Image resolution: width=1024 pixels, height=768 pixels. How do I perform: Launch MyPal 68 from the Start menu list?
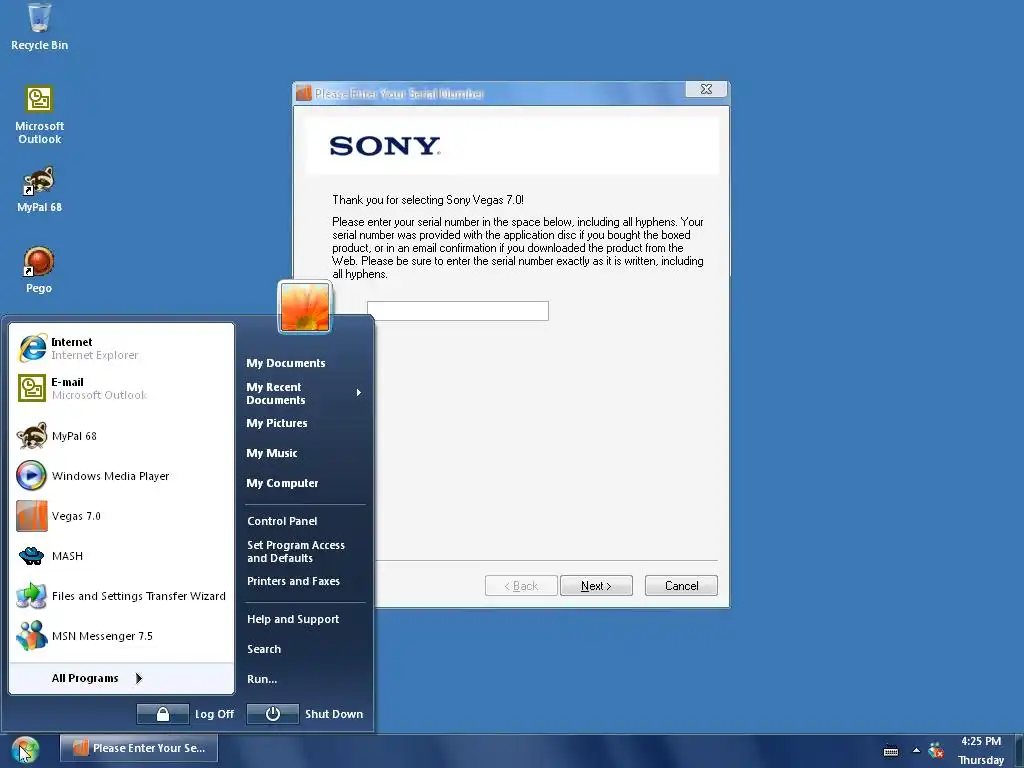coord(121,436)
